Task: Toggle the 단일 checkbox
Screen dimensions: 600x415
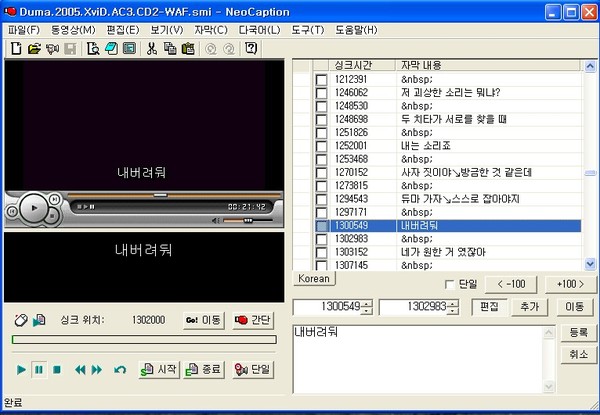Action: (x=449, y=285)
